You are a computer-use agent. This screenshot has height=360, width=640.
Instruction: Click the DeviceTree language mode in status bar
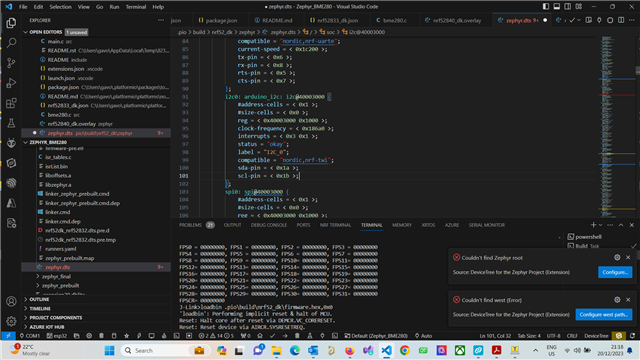click(596, 336)
